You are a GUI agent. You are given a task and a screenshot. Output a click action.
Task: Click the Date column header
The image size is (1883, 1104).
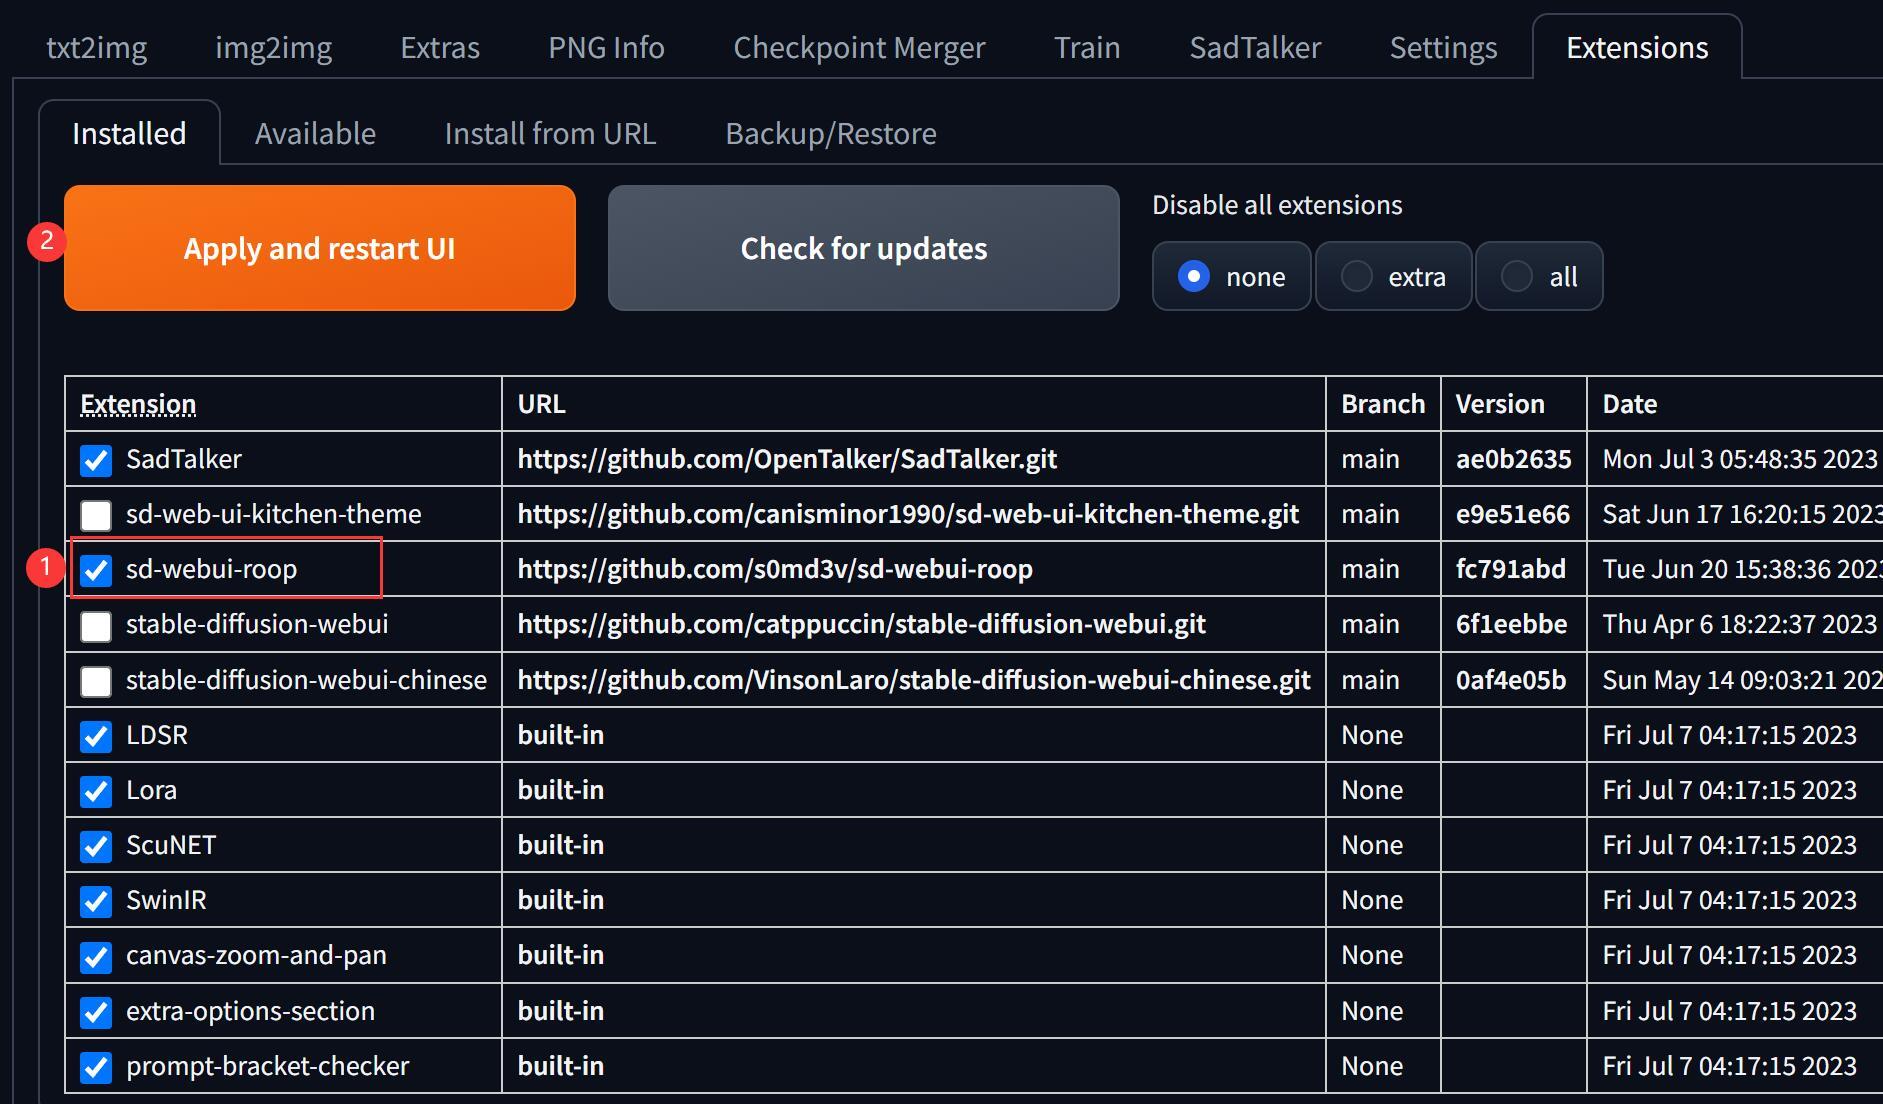tap(1630, 404)
